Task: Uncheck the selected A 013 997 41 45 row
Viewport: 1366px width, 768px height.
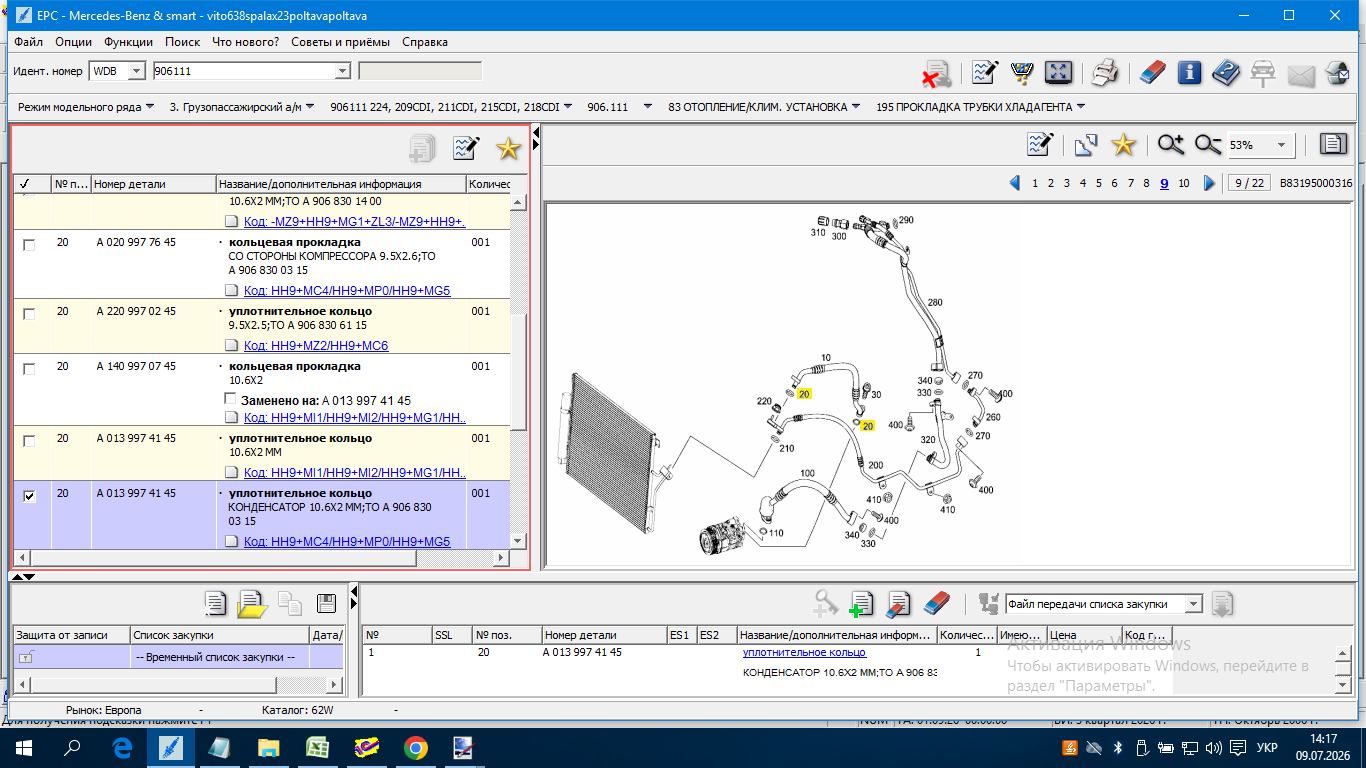Action: [29, 496]
